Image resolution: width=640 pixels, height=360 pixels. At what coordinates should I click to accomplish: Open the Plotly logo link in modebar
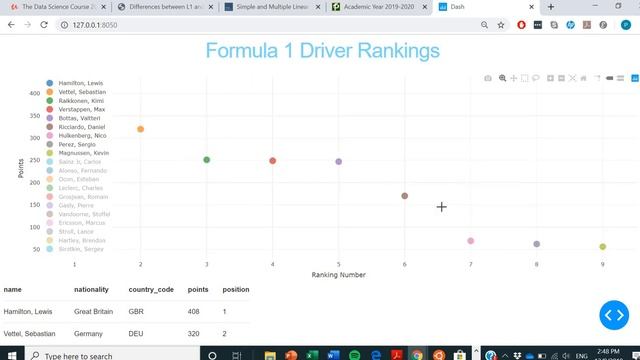(x=635, y=78)
